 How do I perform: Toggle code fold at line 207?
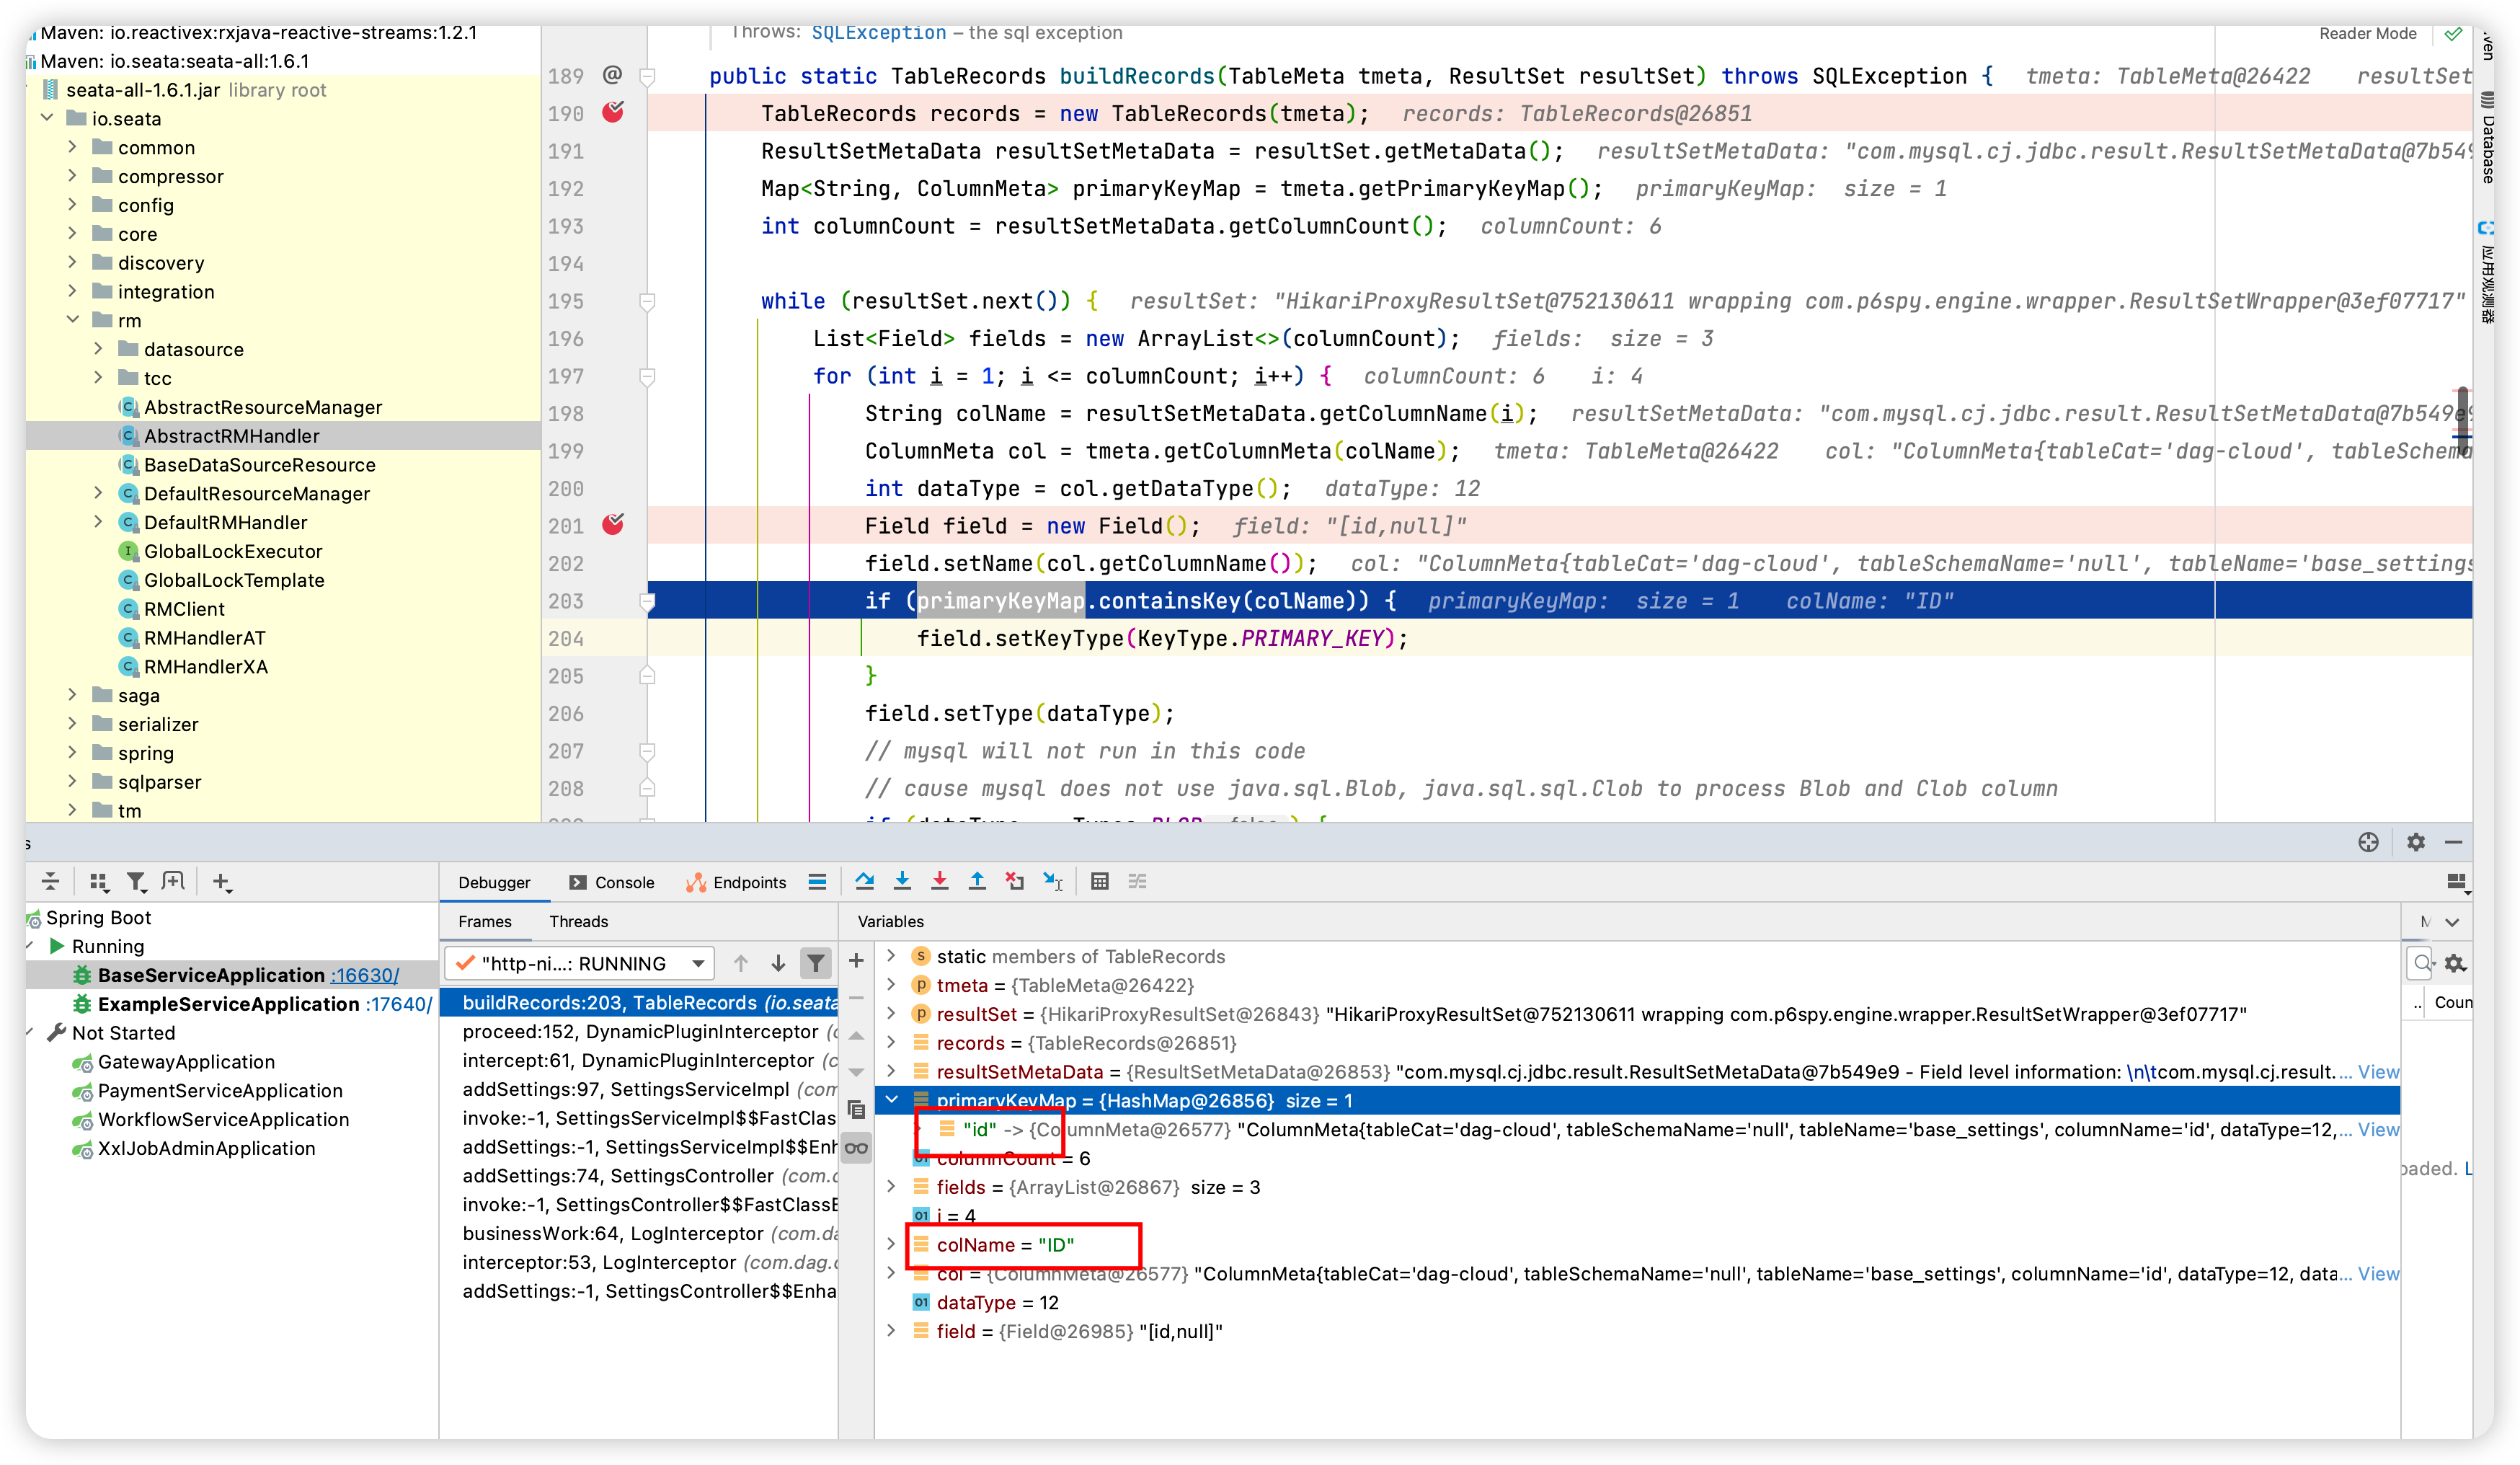tap(647, 751)
